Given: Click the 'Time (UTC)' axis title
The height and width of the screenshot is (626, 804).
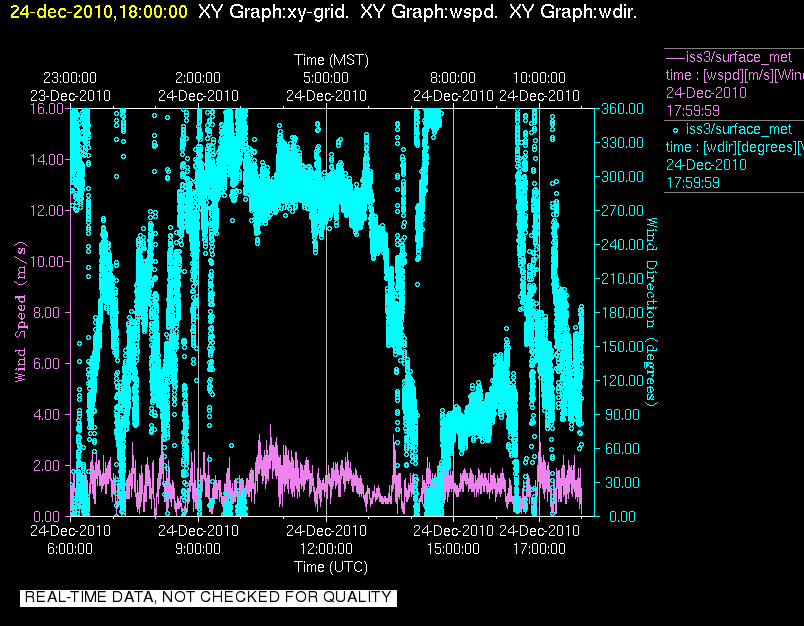Looking at the screenshot, I should pos(331,567).
